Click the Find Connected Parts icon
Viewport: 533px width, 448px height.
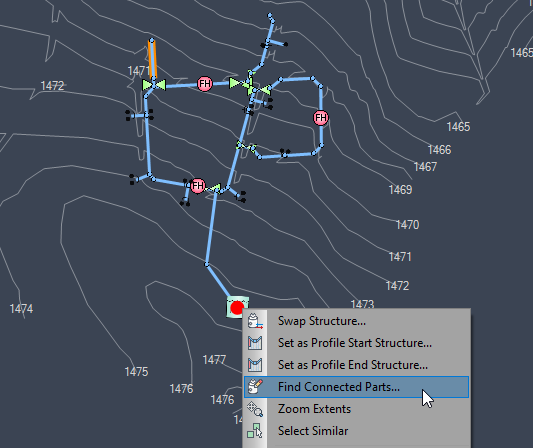pyautogui.click(x=255, y=386)
